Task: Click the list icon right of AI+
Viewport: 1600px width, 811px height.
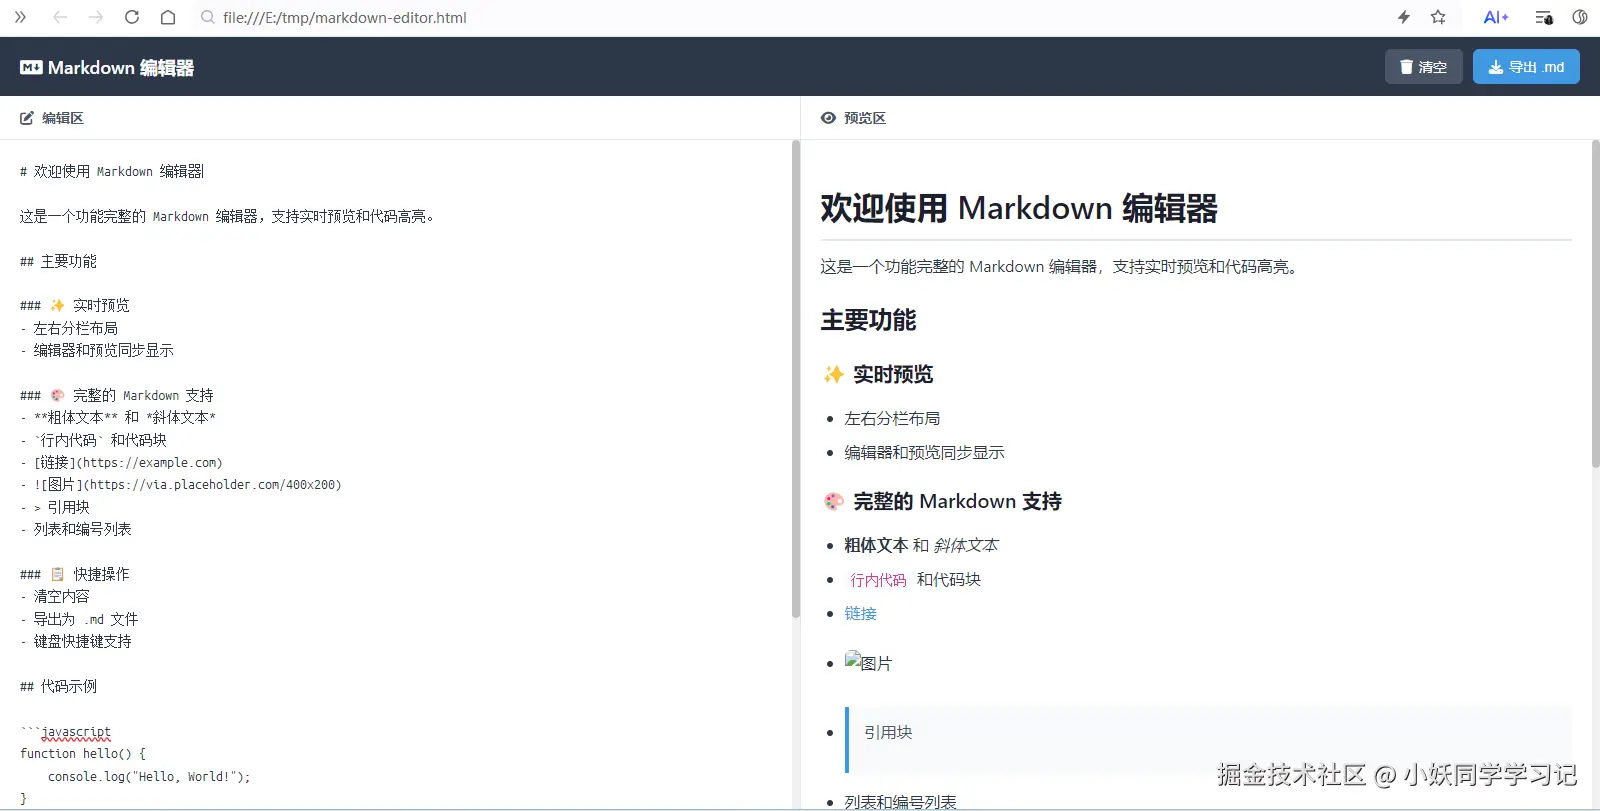Action: point(1544,17)
